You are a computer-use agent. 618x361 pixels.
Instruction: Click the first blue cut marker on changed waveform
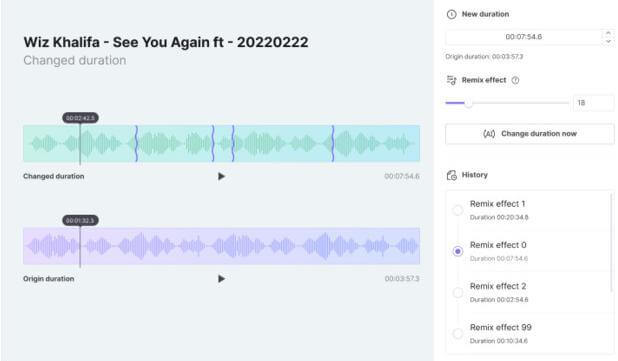[x=136, y=143]
